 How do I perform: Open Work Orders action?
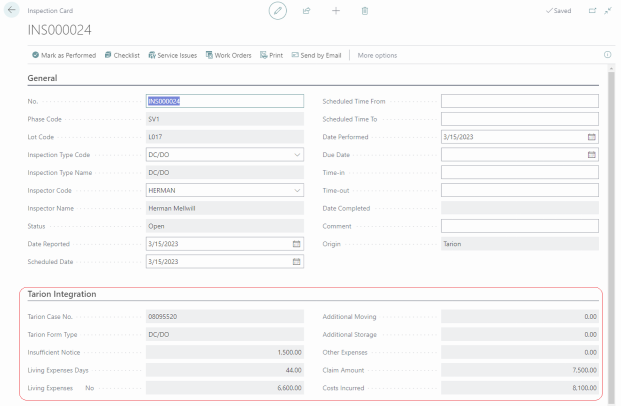(229, 55)
